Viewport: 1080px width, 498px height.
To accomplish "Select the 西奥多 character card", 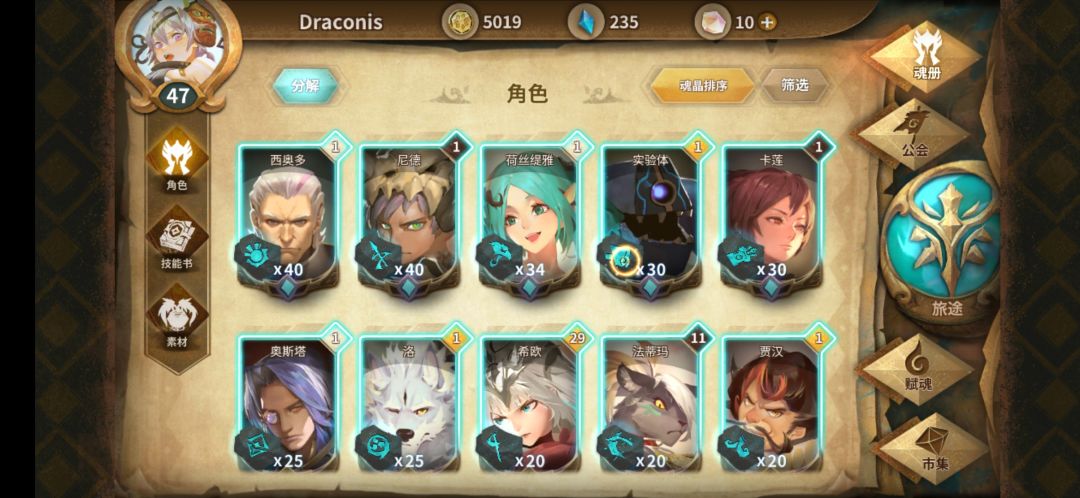I will [x=288, y=217].
